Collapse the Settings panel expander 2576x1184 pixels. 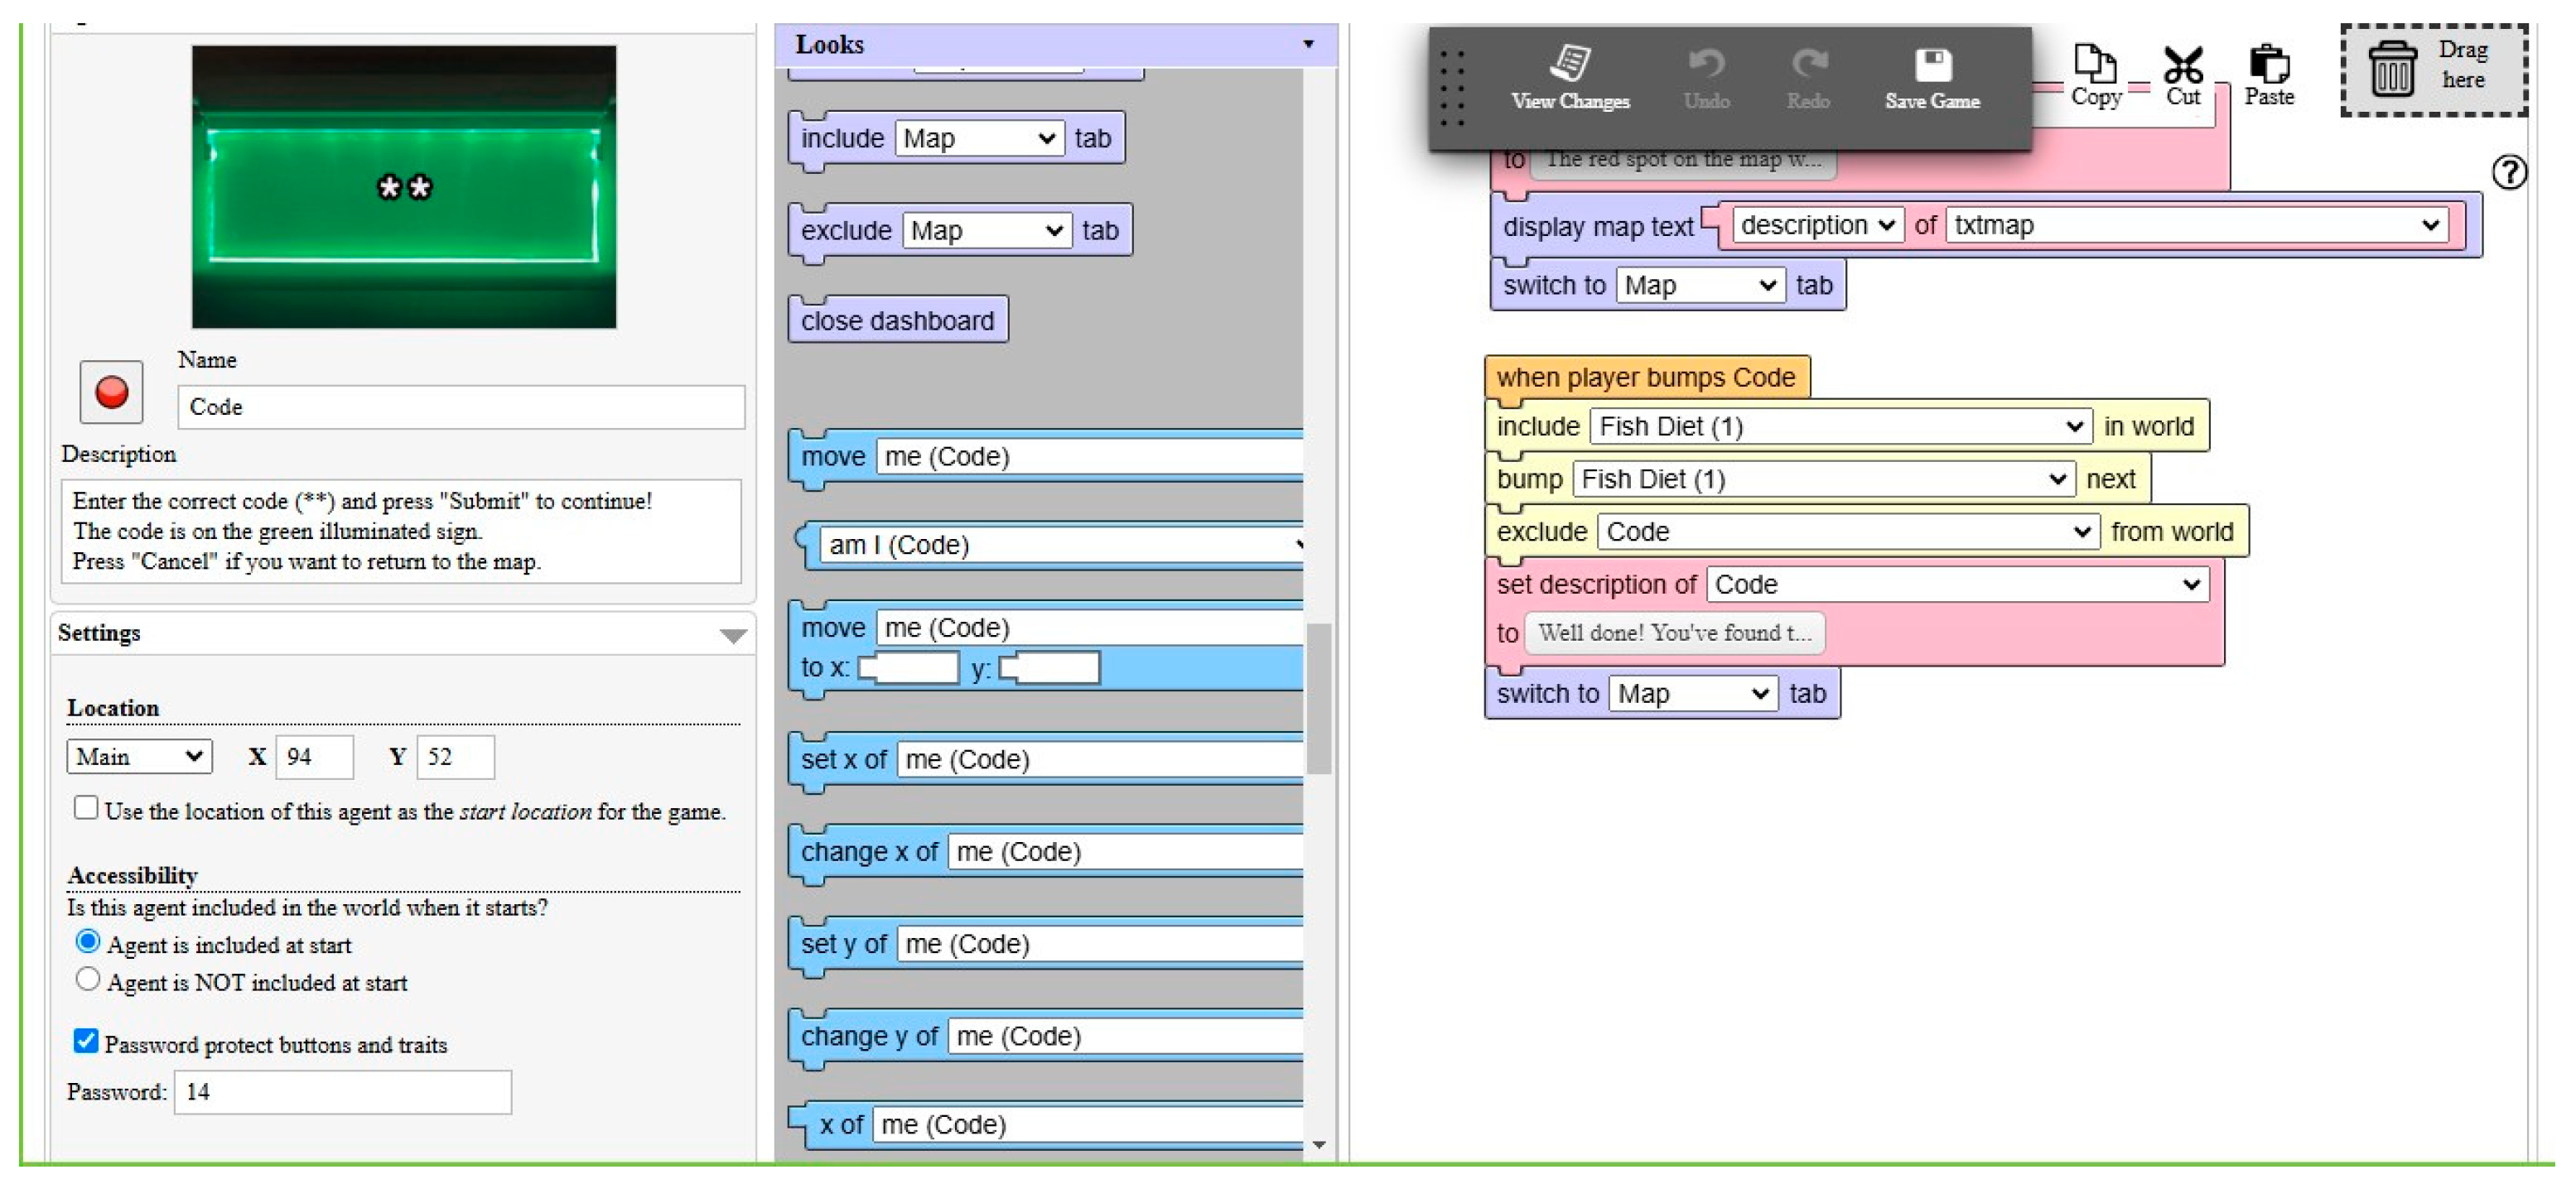[733, 636]
